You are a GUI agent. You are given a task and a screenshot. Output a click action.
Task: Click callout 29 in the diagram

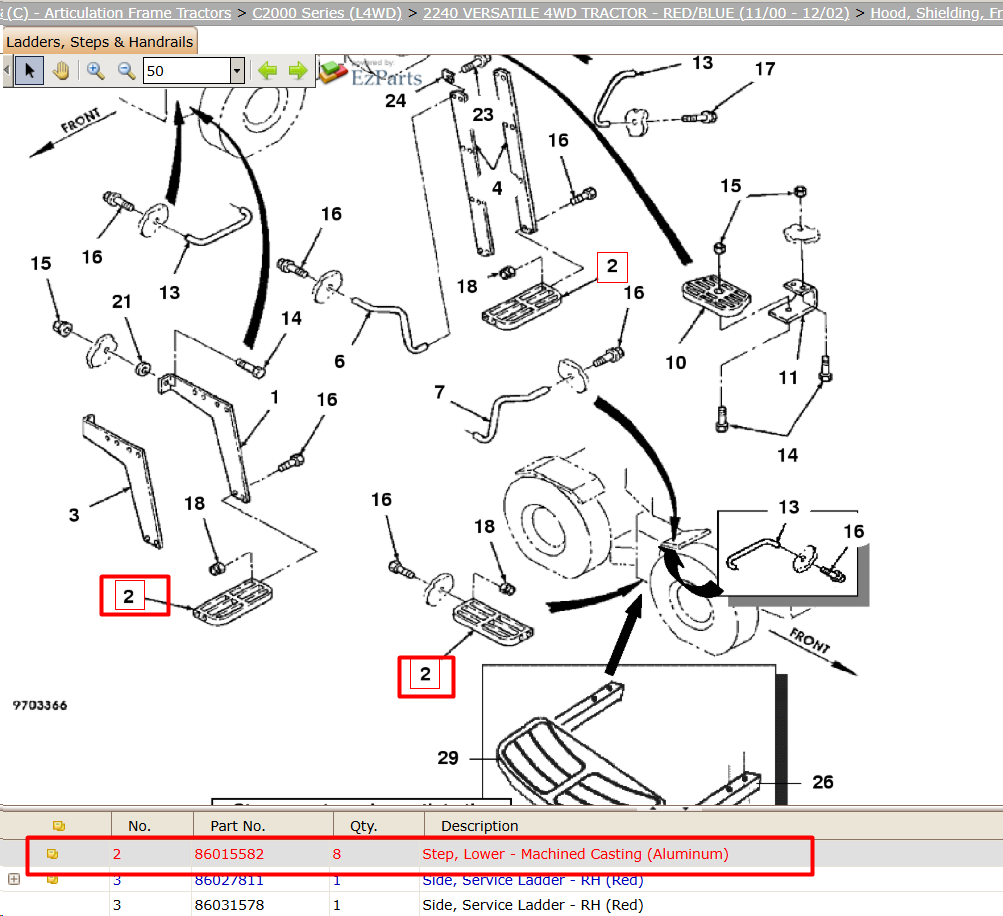[x=448, y=758]
